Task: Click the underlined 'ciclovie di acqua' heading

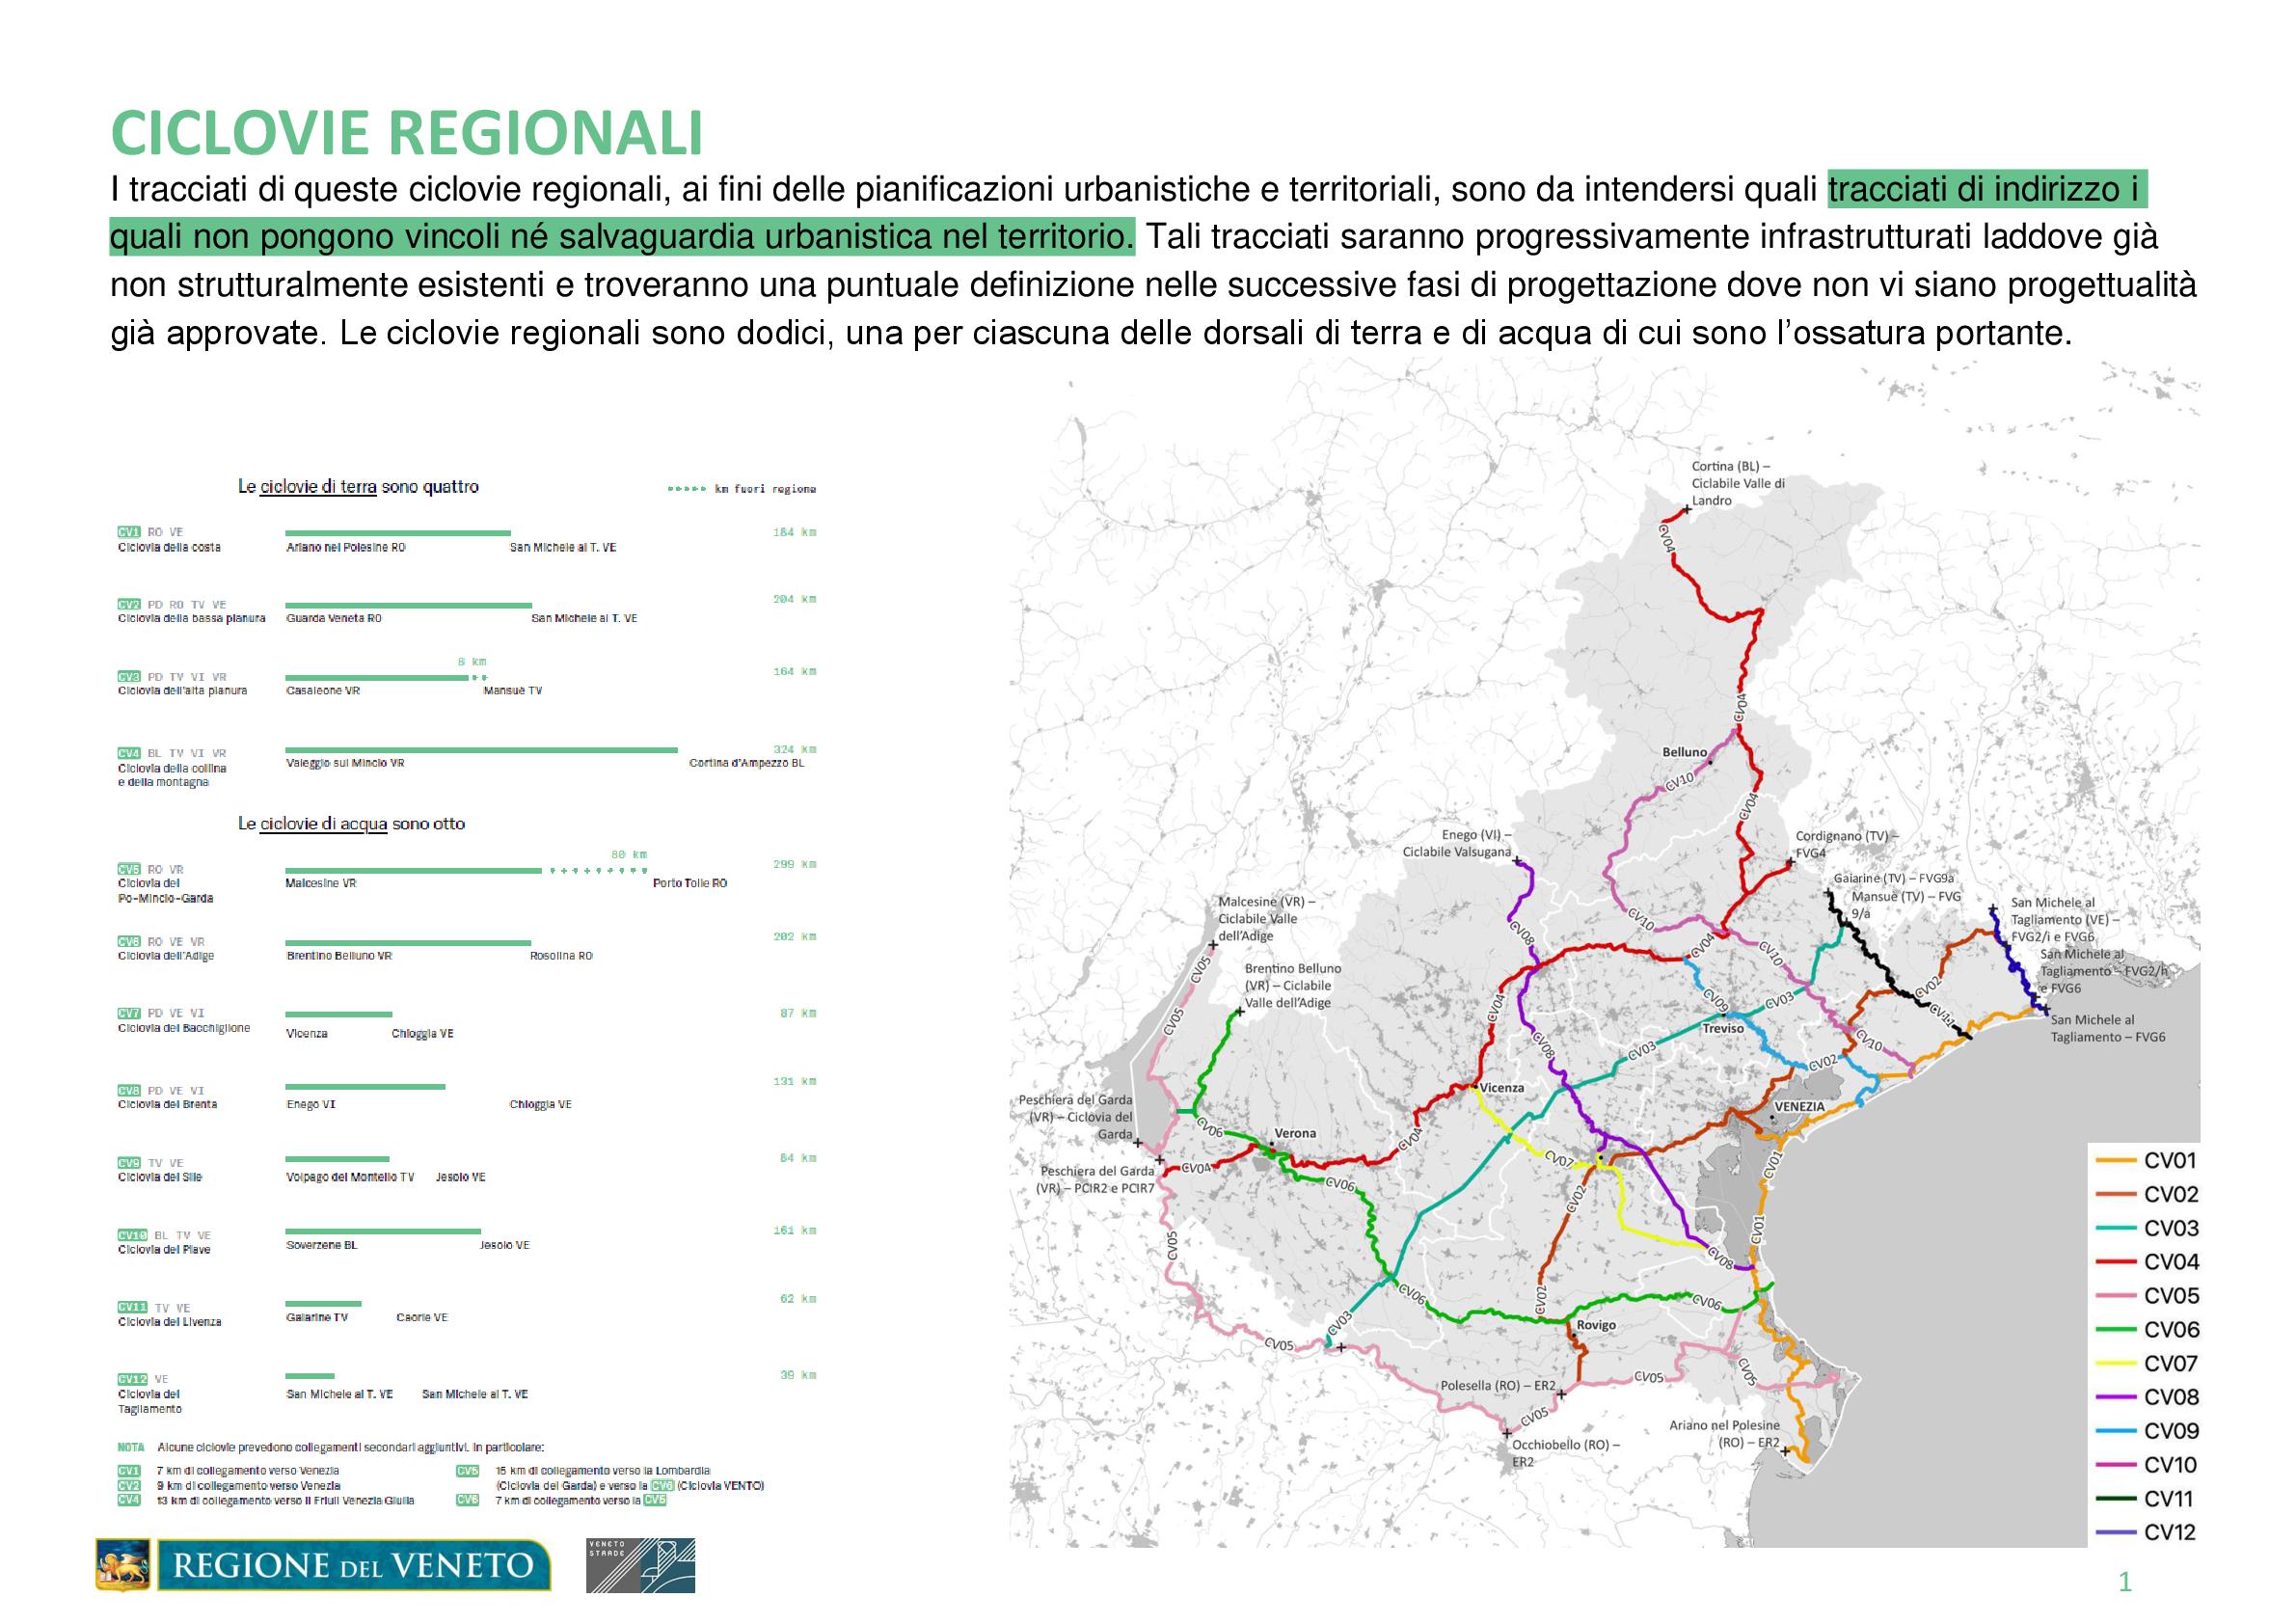Action: [323, 824]
